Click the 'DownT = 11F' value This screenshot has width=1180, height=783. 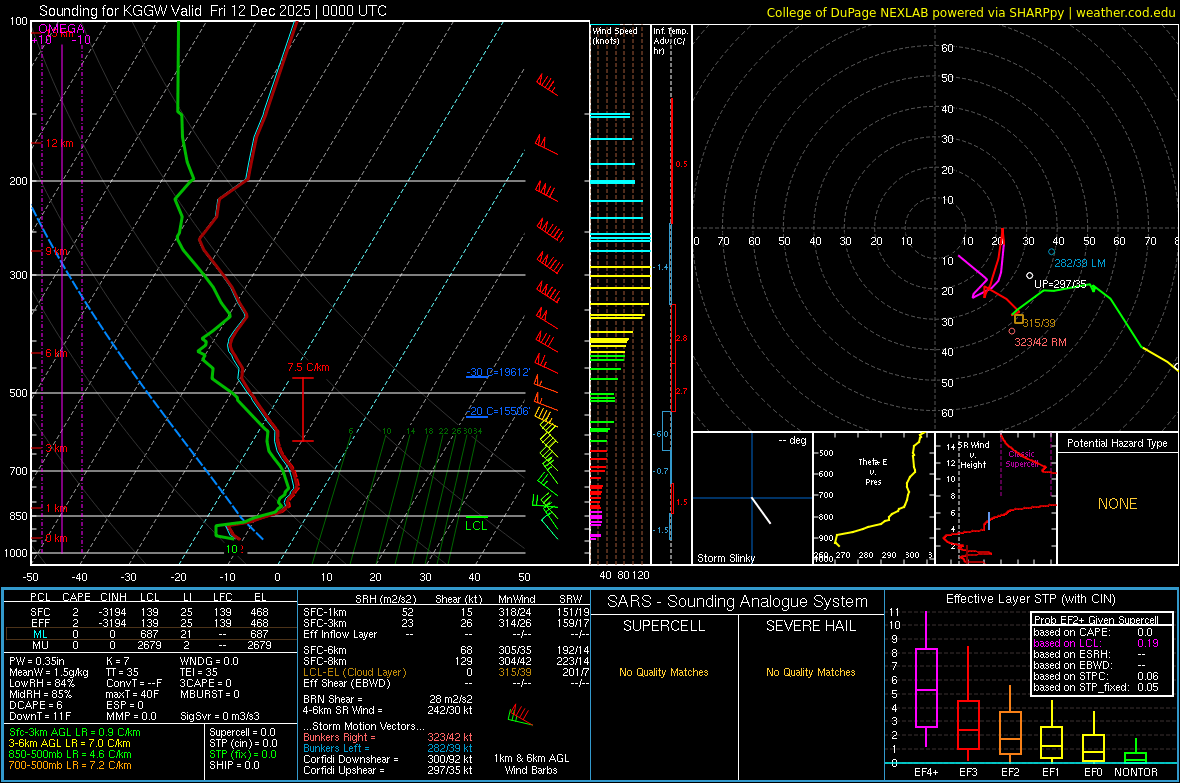39,716
